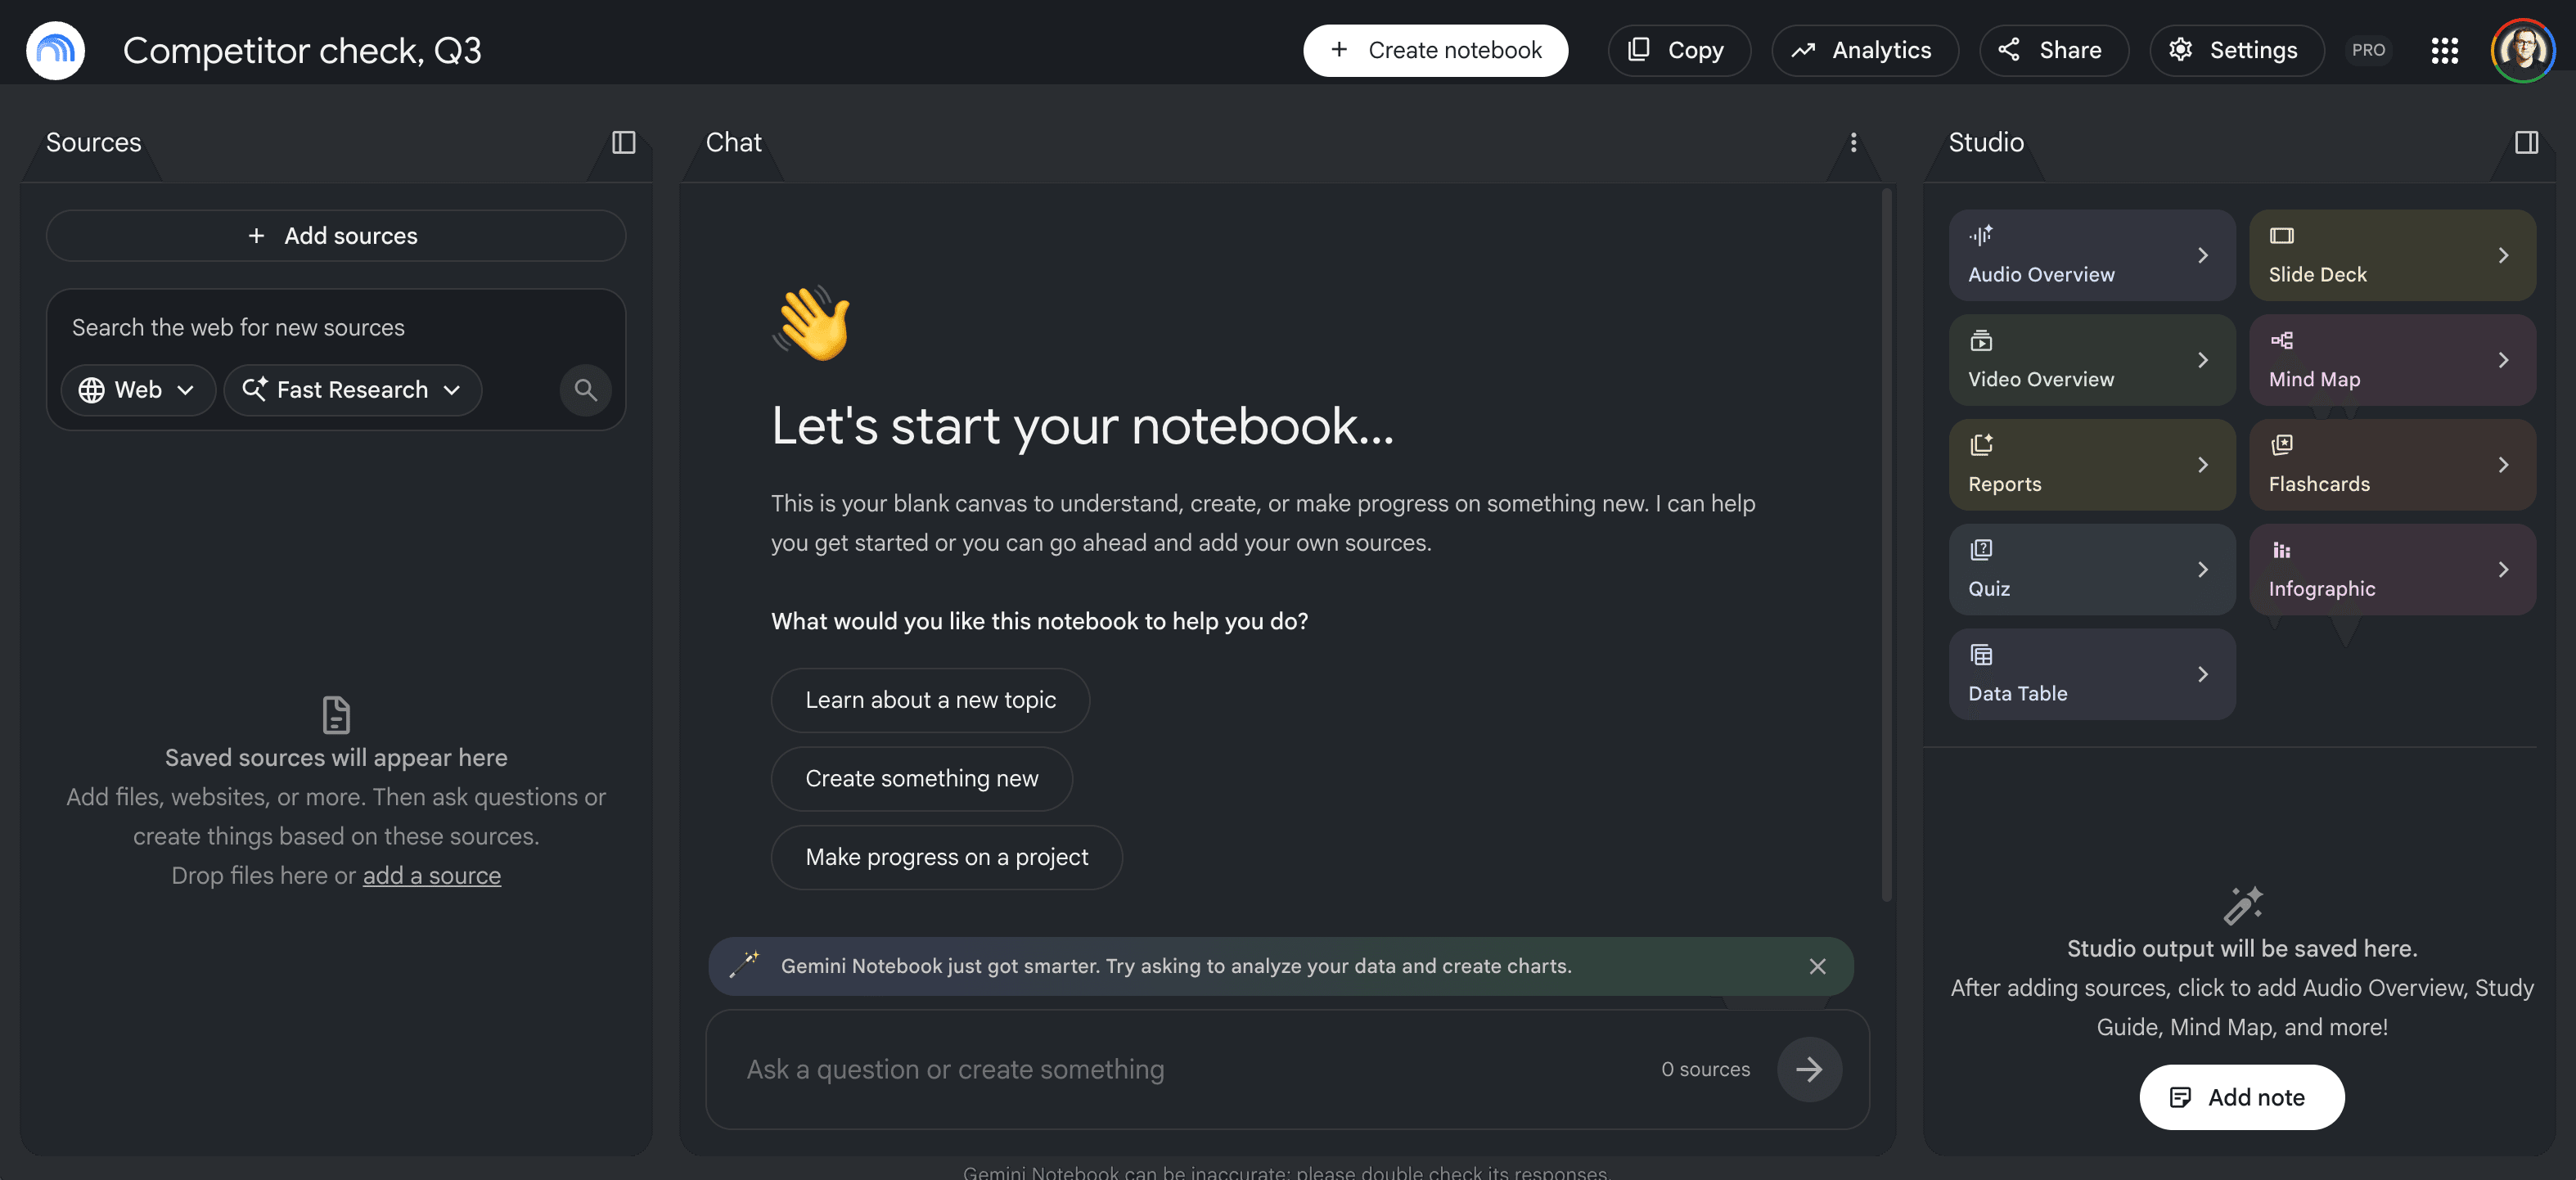2576x1180 pixels.
Task: Open the Fast Research mode dropdown
Action: click(352, 390)
